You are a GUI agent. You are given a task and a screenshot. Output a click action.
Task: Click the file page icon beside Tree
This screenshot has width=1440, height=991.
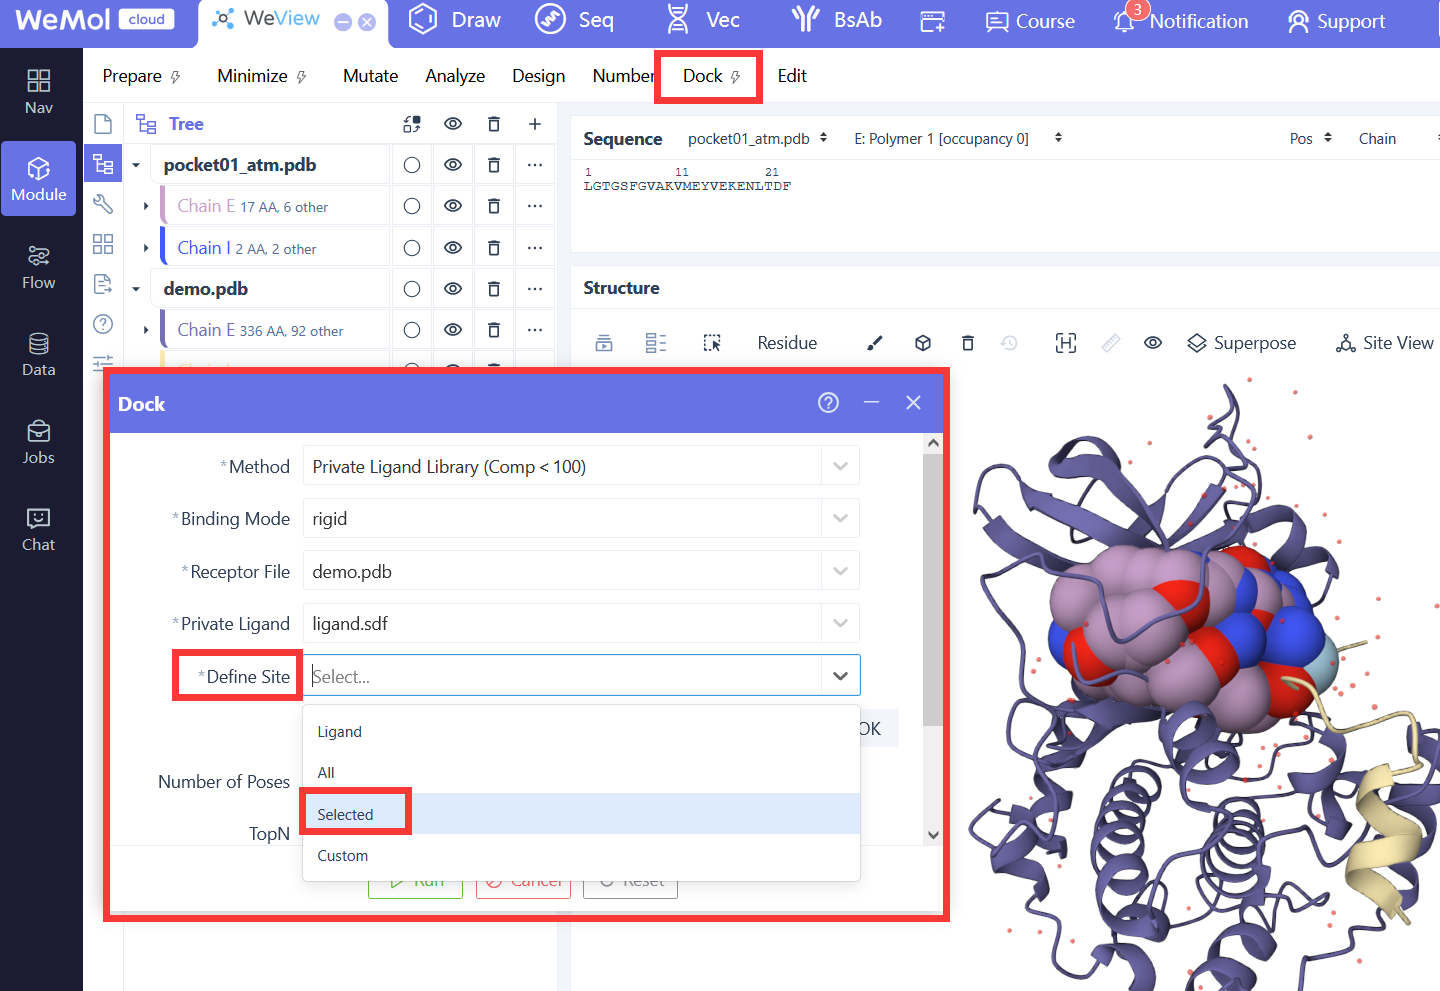point(103,124)
